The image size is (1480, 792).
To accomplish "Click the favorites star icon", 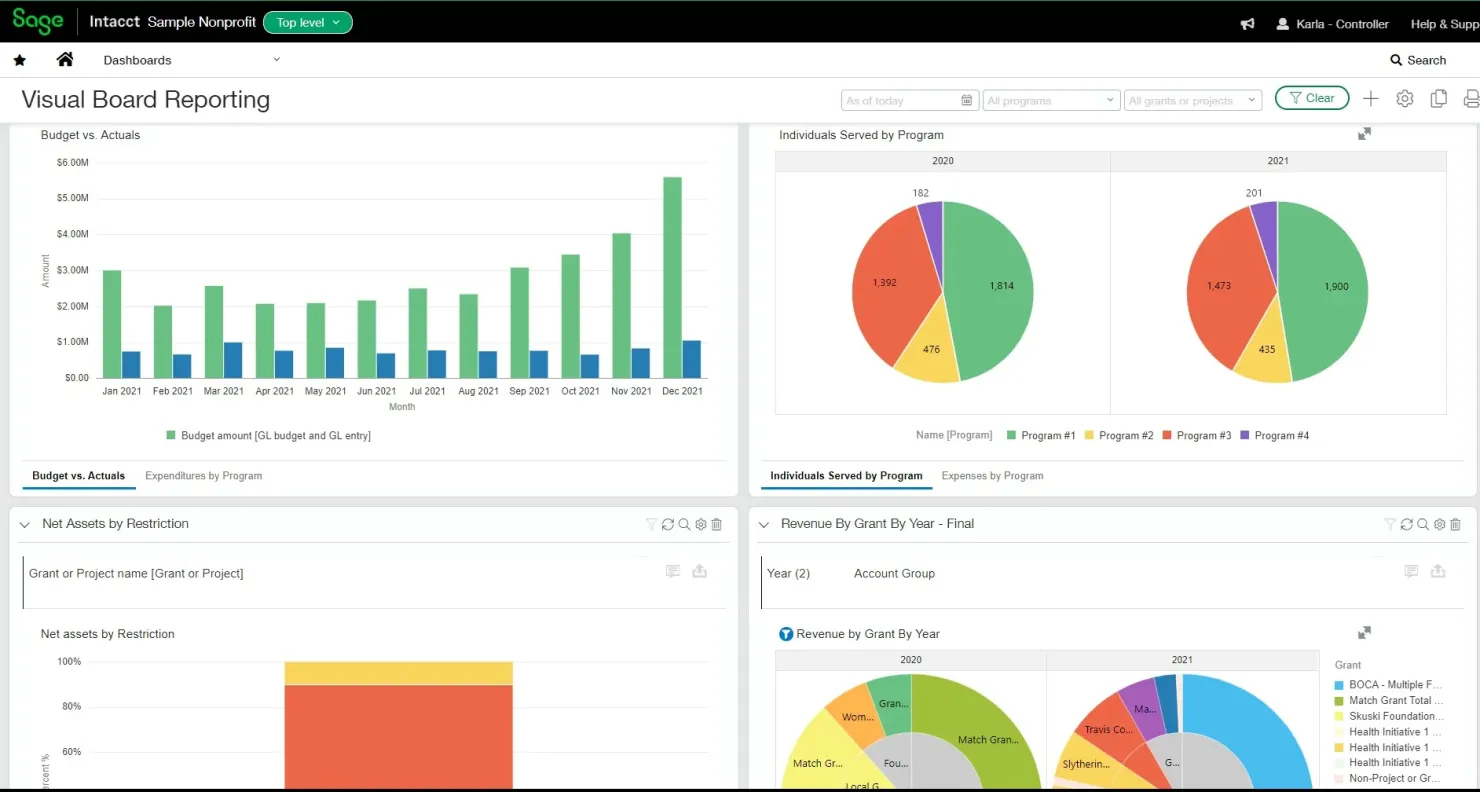I will point(19,60).
